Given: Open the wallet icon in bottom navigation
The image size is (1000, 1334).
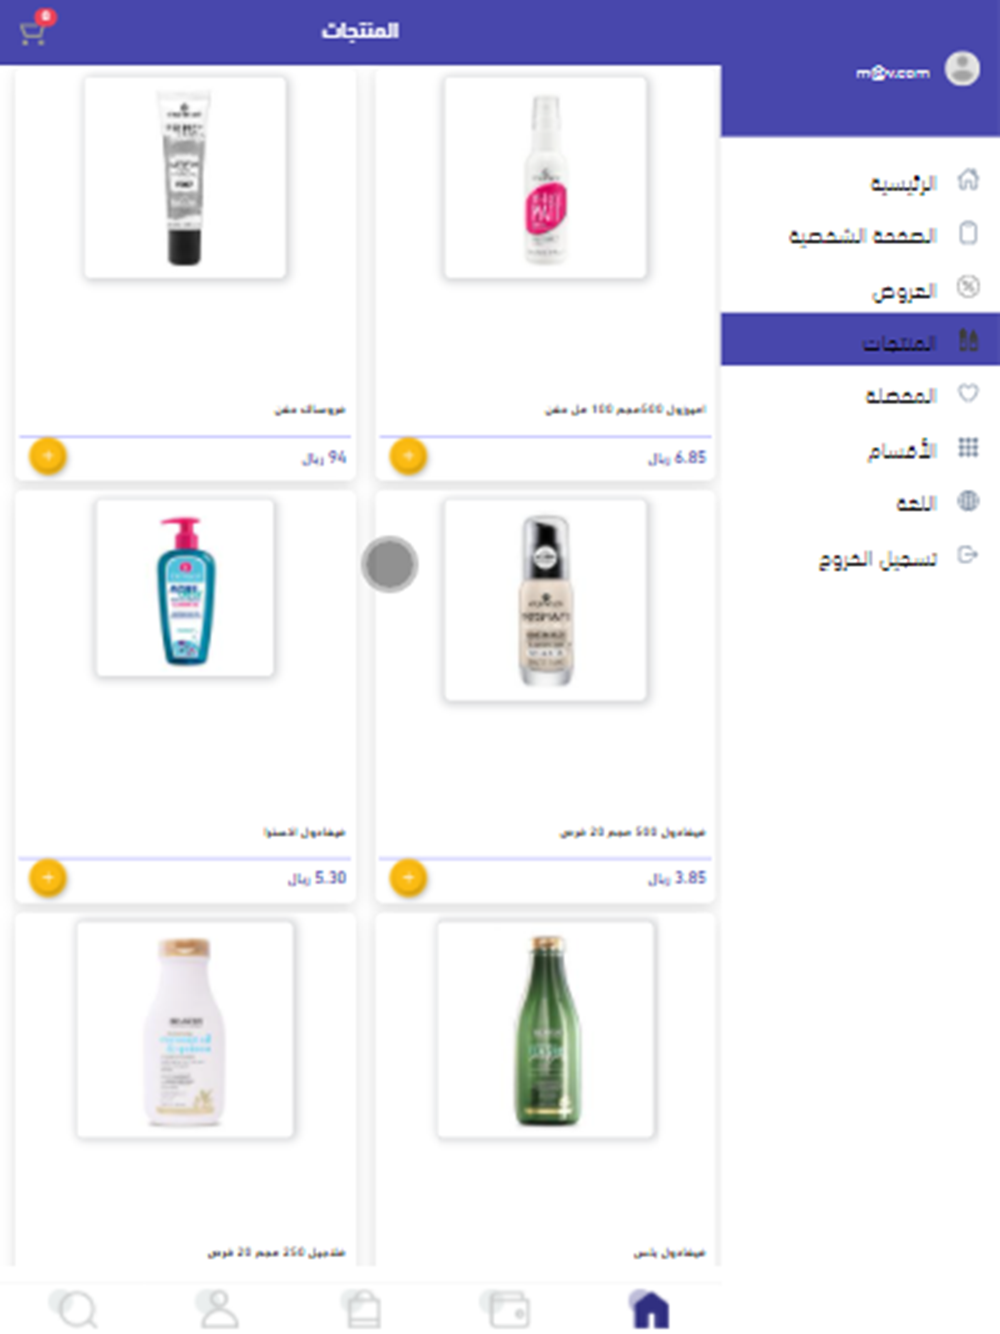Looking at the screenshot, I should pyautogui.click(x=505, y=1308).
